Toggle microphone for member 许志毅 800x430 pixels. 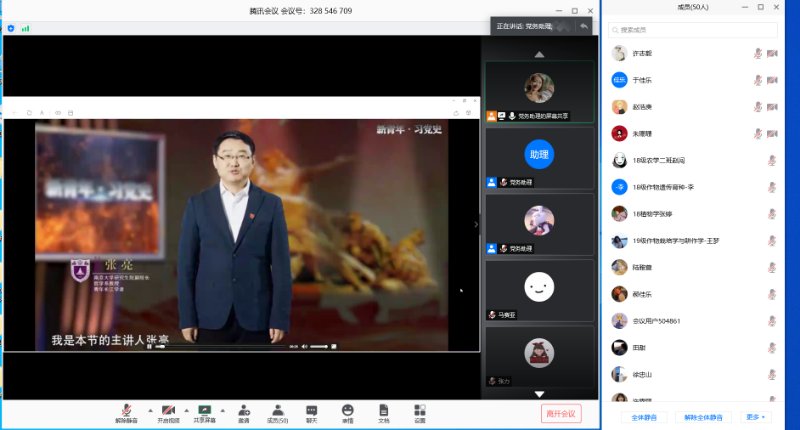757,53
